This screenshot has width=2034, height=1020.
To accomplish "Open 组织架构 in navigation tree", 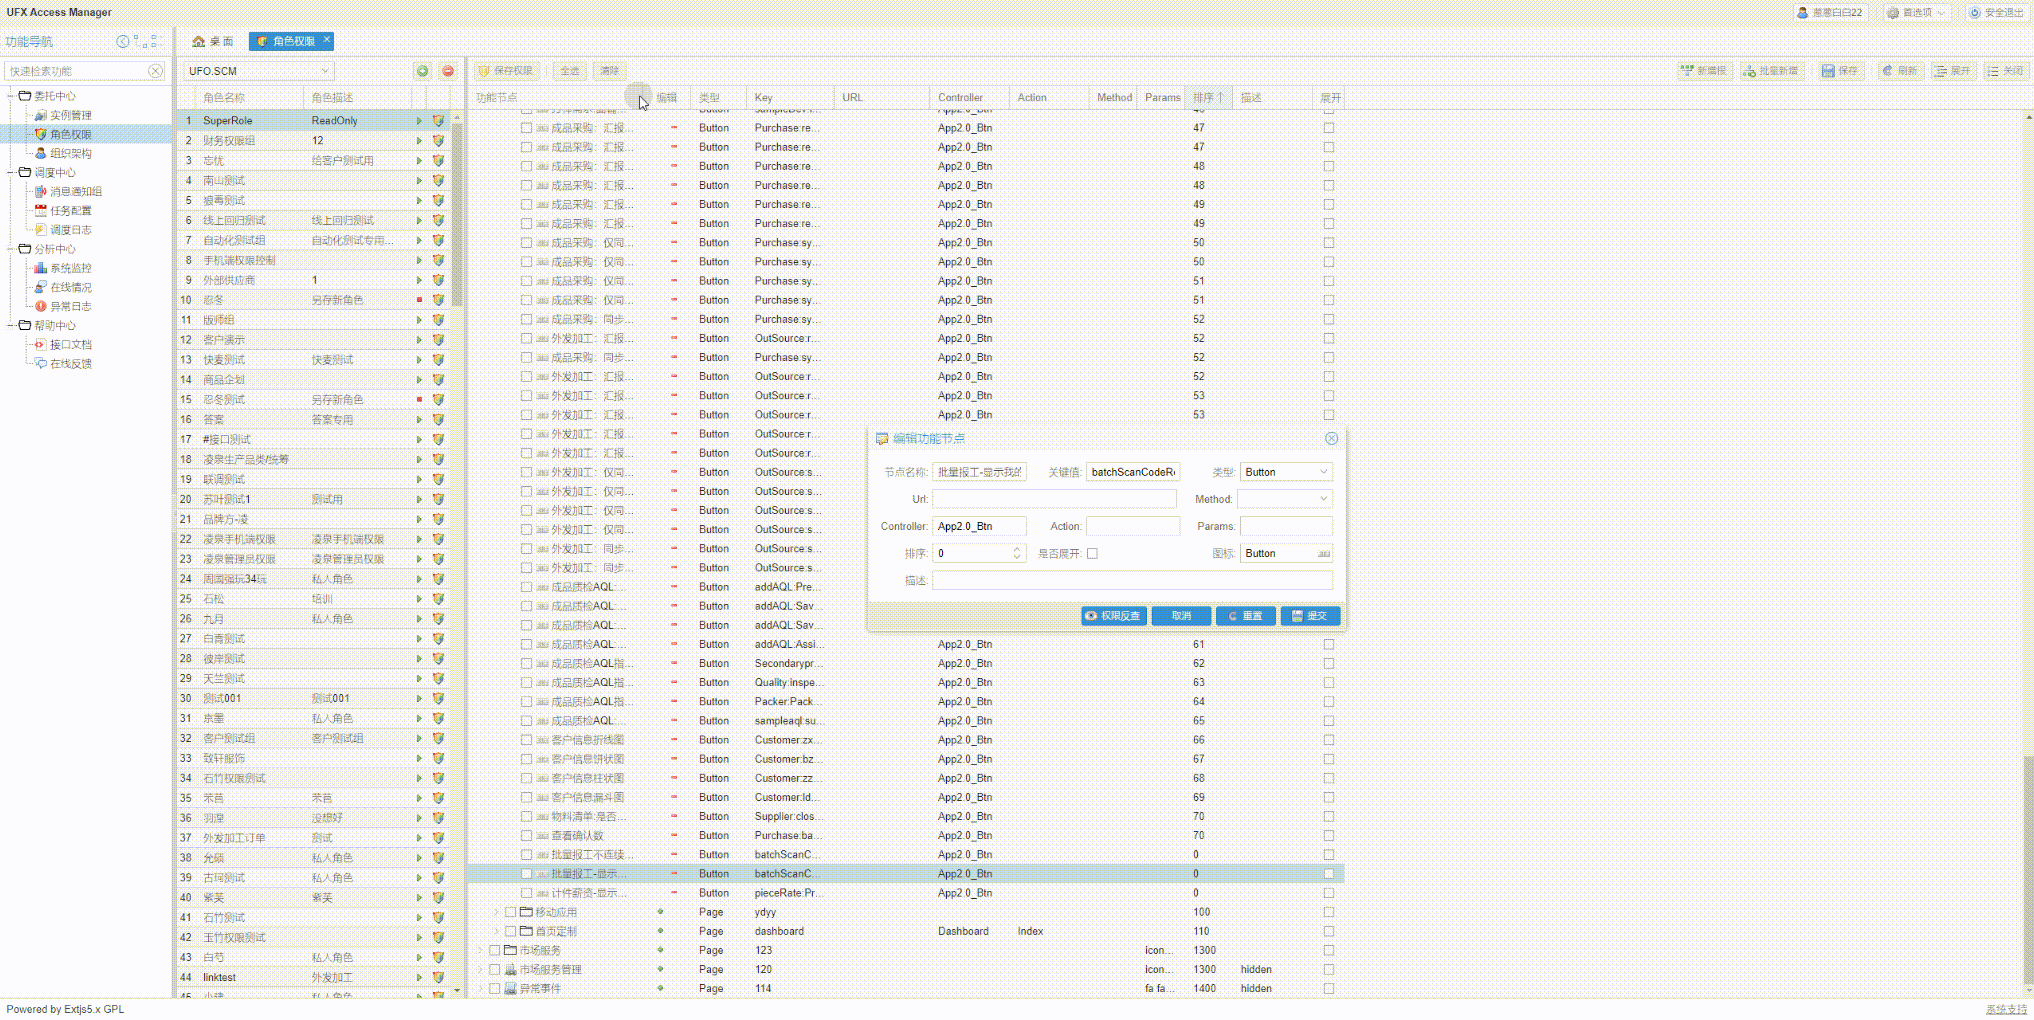I will [x=70, y=153].
